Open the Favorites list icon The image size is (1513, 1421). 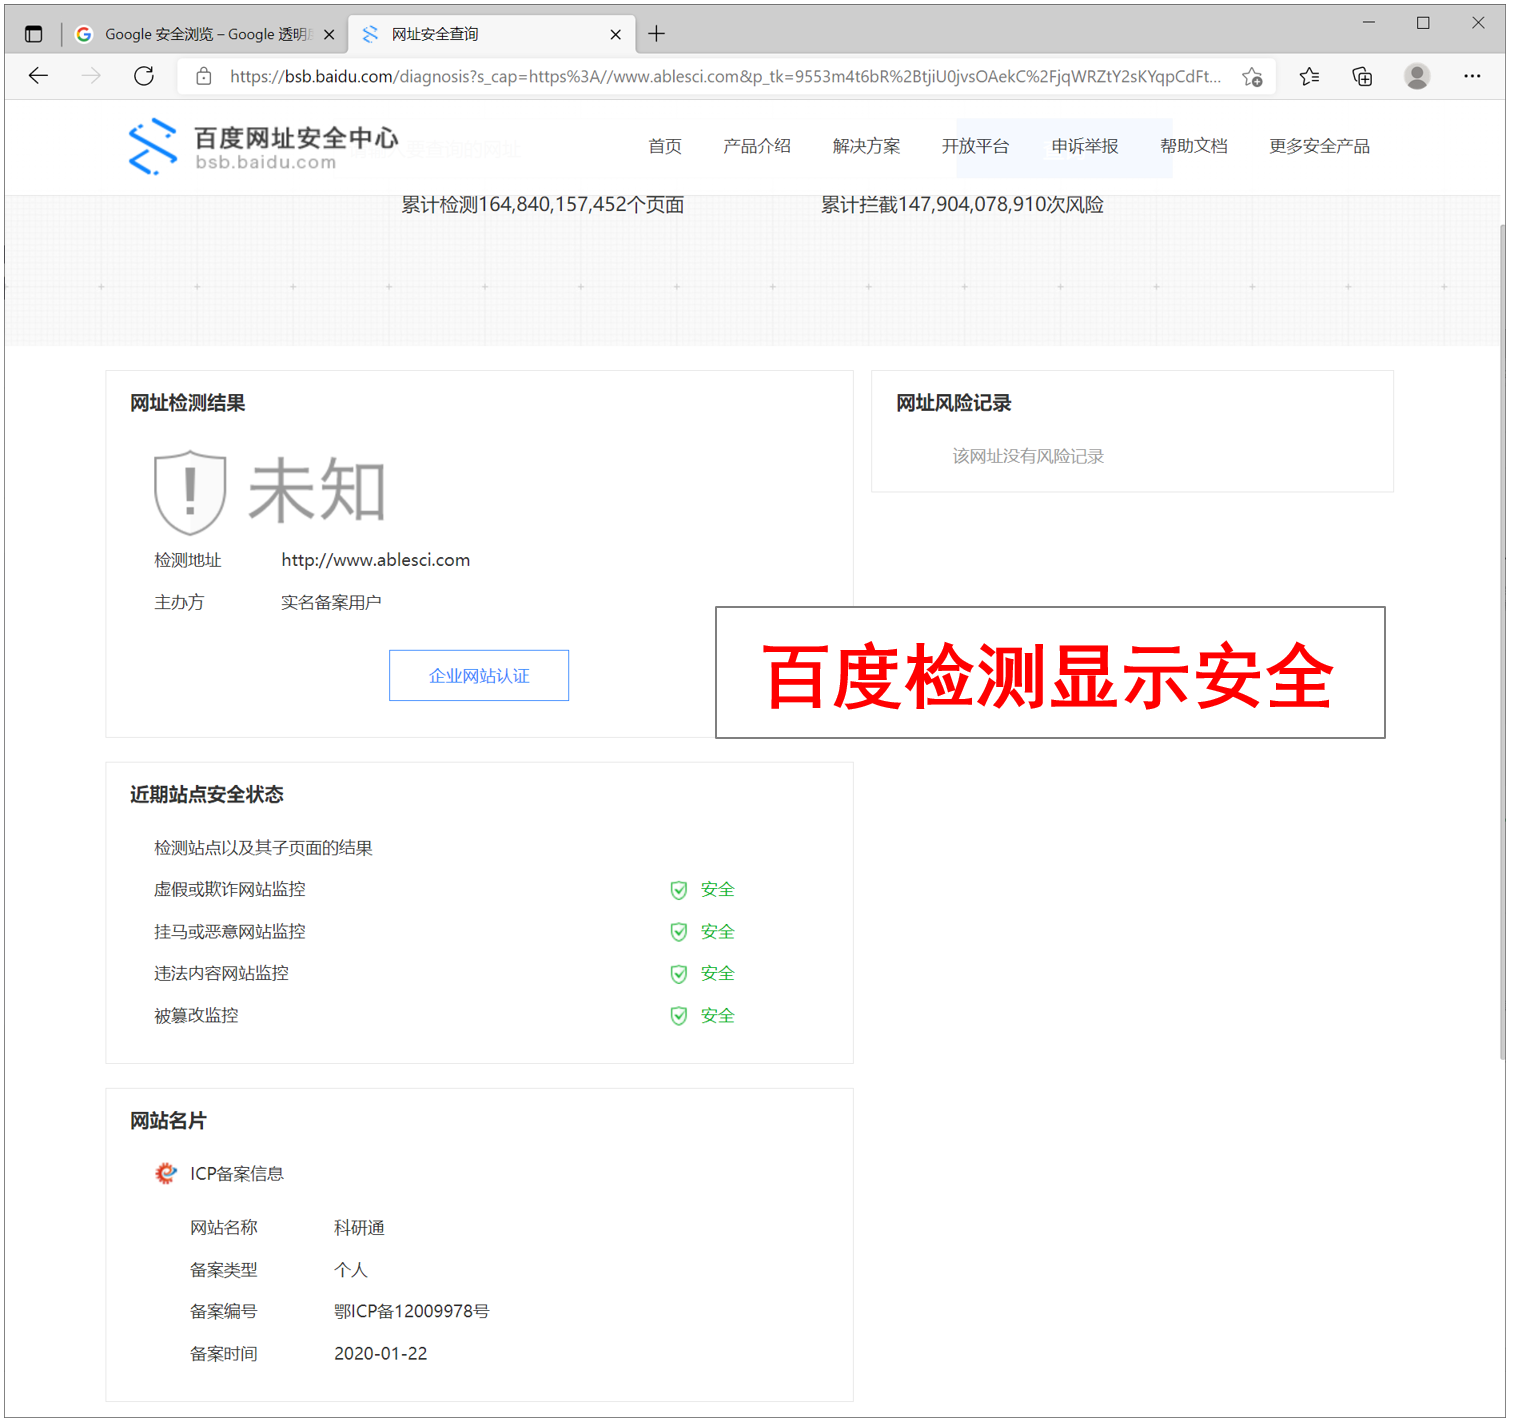1309,77
